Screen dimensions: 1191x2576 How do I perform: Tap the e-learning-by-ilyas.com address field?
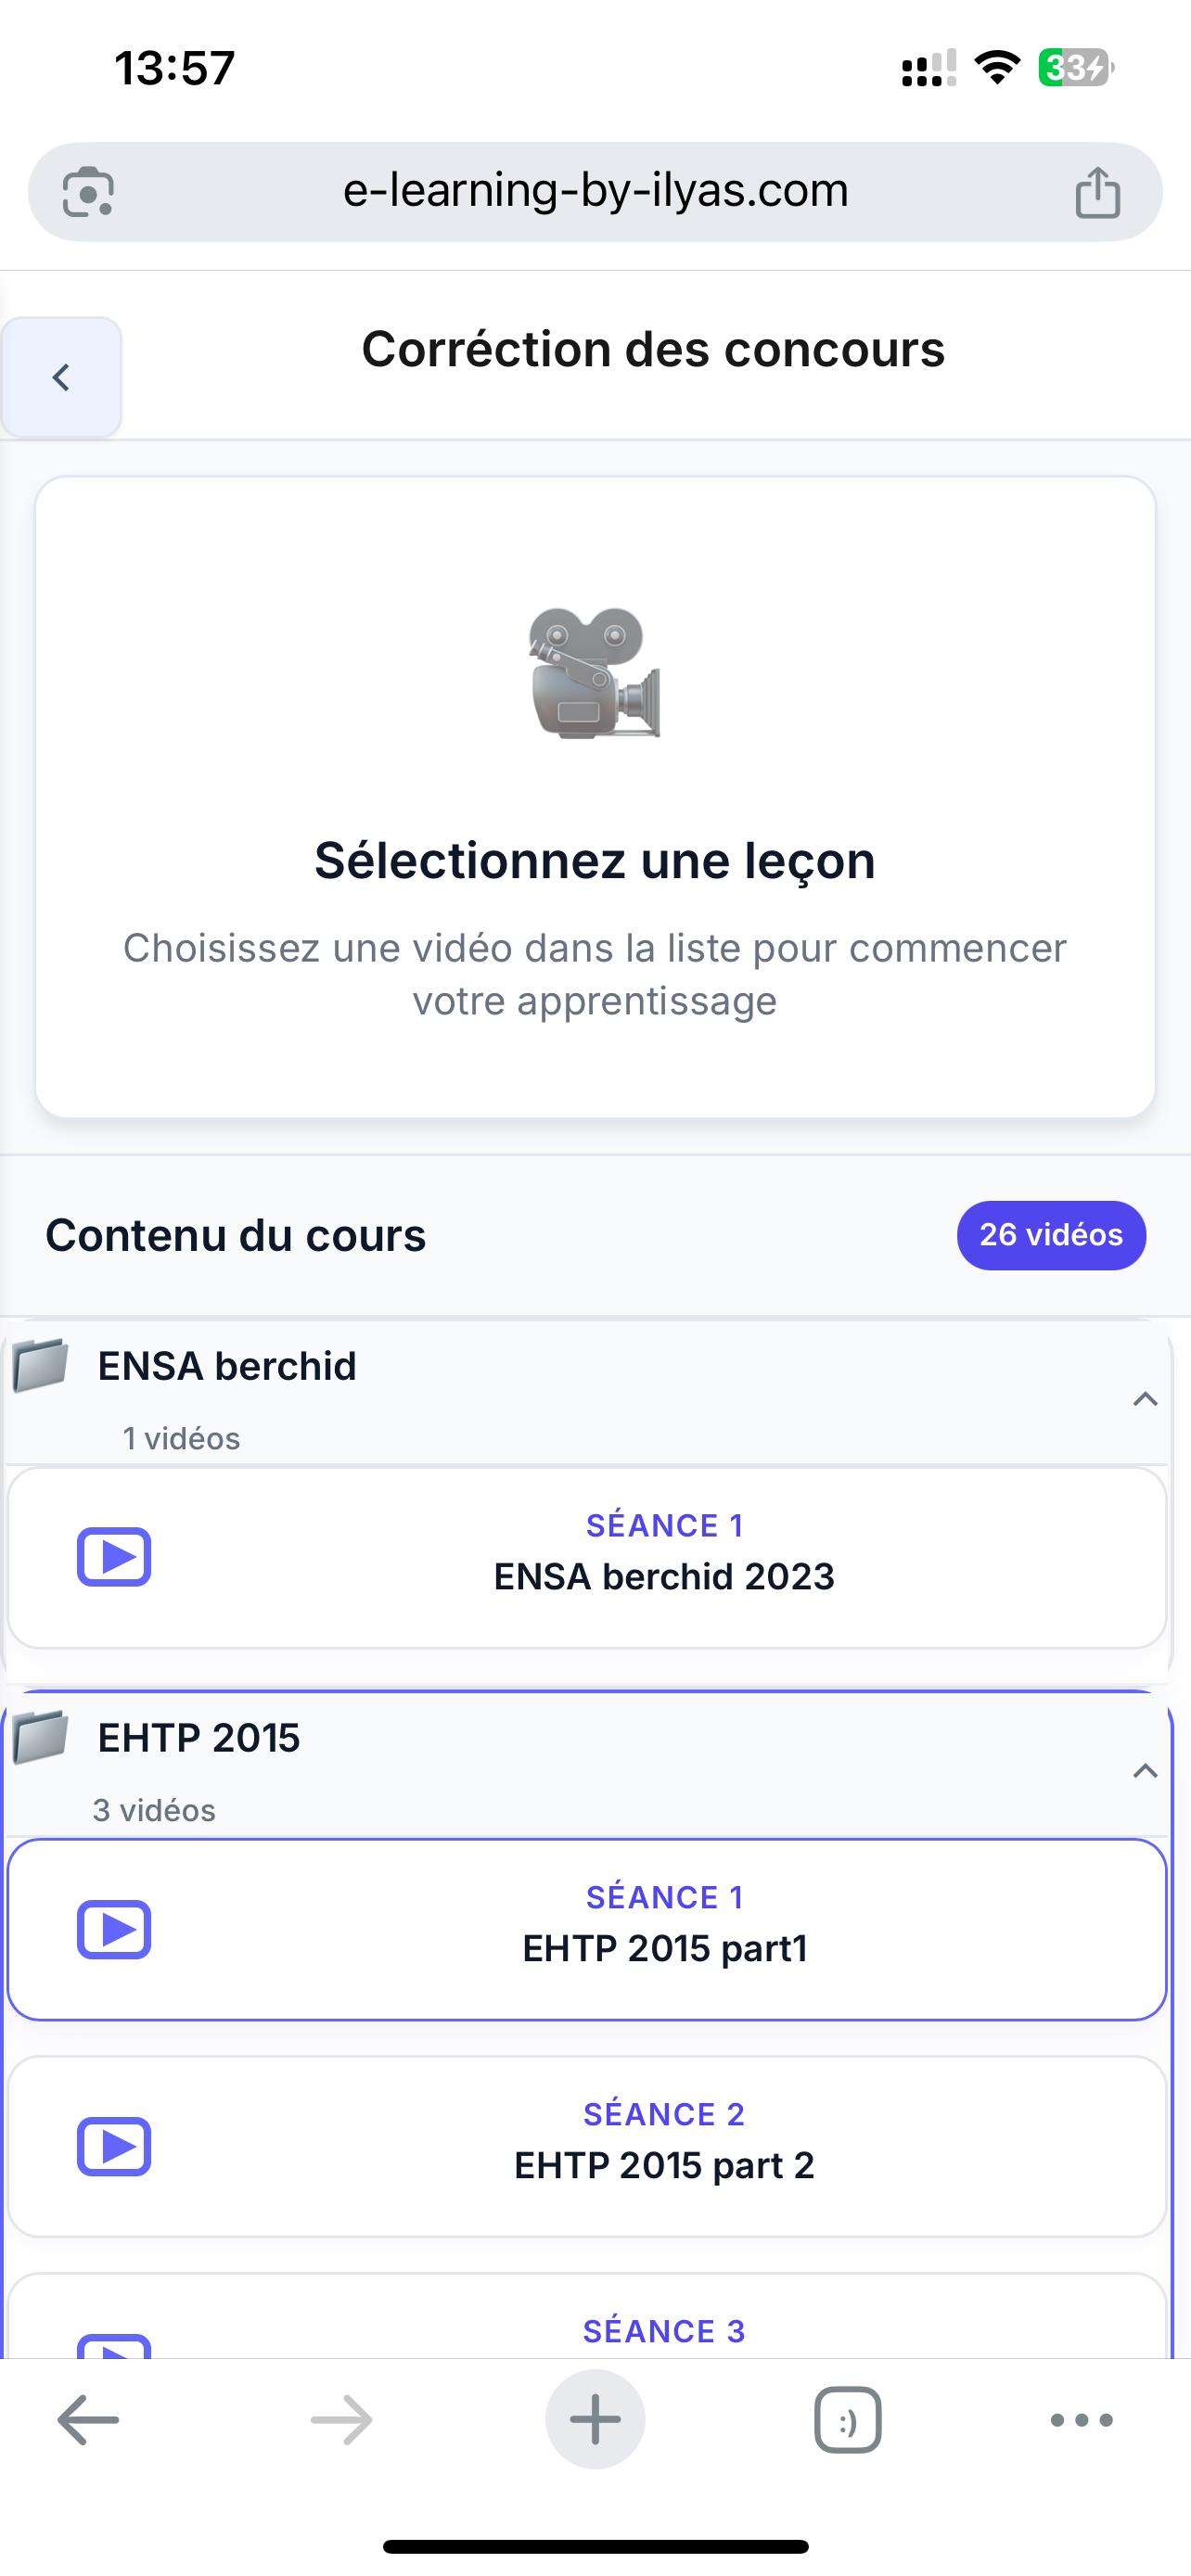(x=595, y=191)
